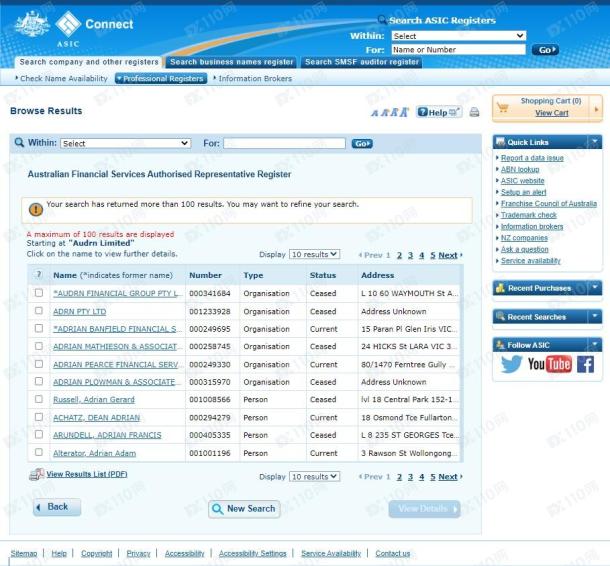This screenshot has width=610, height=566.
Task: Tick the checkbox for ADRN PTY LTD
Action: point(39,311)
